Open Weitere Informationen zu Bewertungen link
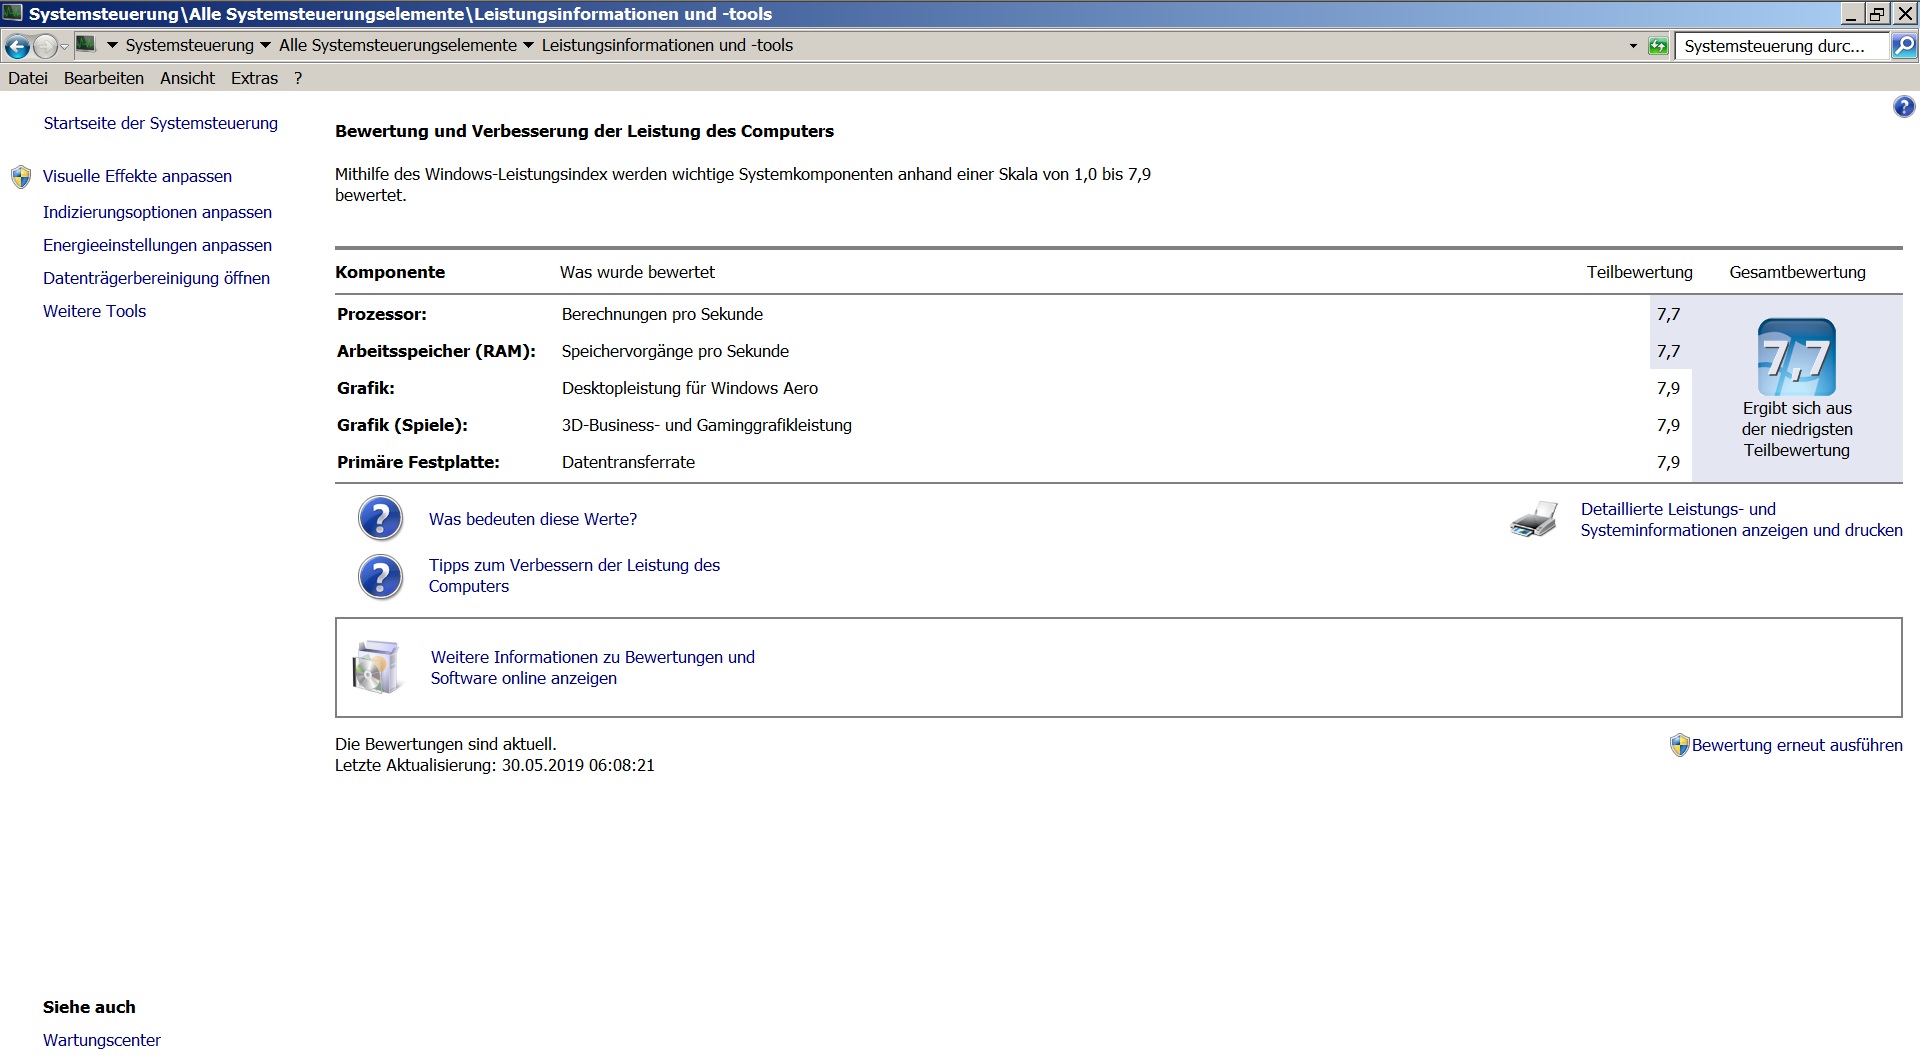This screenshot has height=1062, width=1920. (x=593, y=668)
